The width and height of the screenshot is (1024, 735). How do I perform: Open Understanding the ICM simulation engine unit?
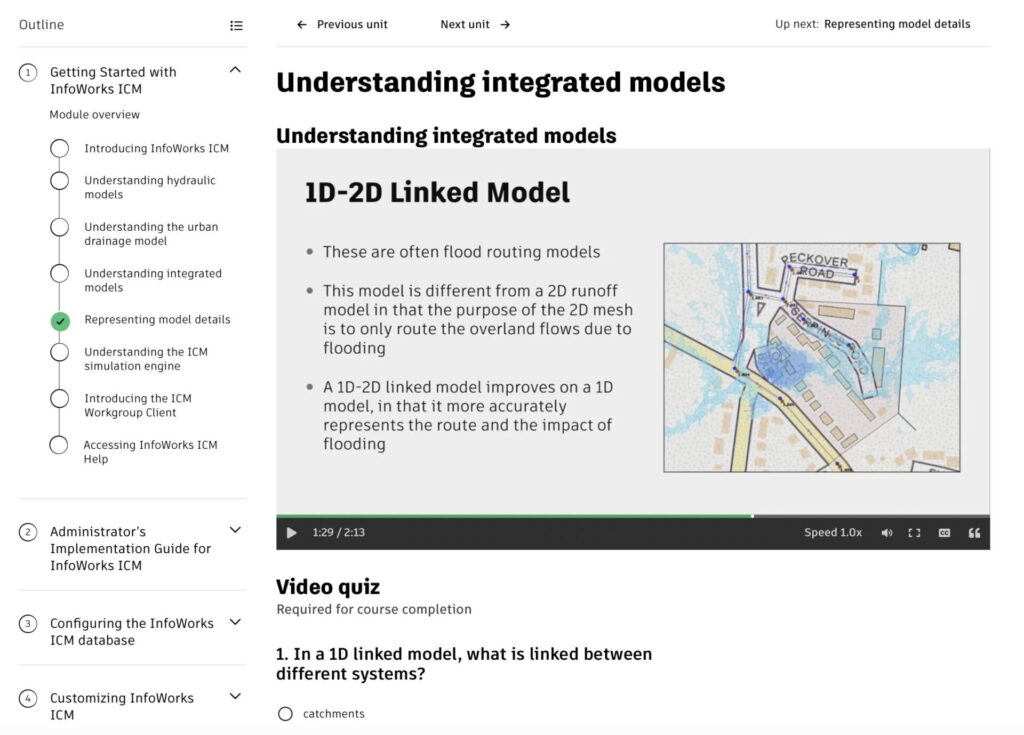tap(146, 359)
